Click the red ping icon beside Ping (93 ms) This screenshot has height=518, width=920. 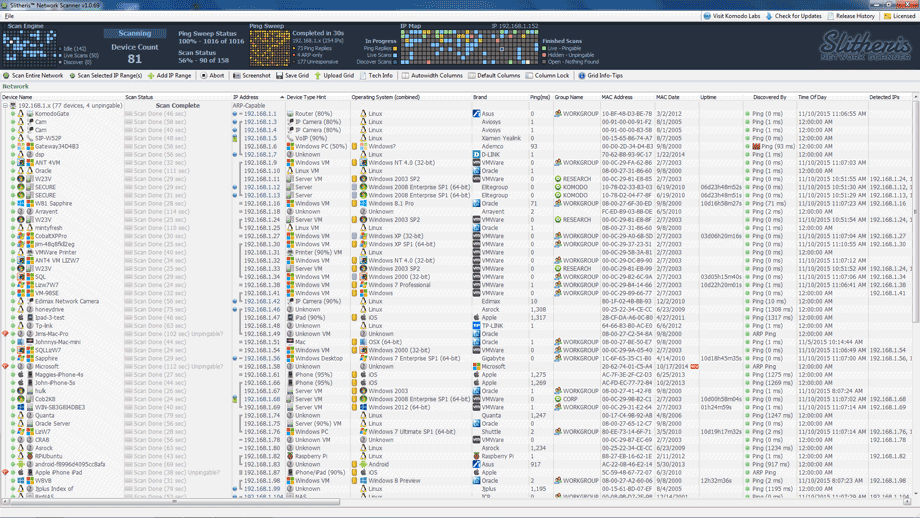[x=756, y=147]
